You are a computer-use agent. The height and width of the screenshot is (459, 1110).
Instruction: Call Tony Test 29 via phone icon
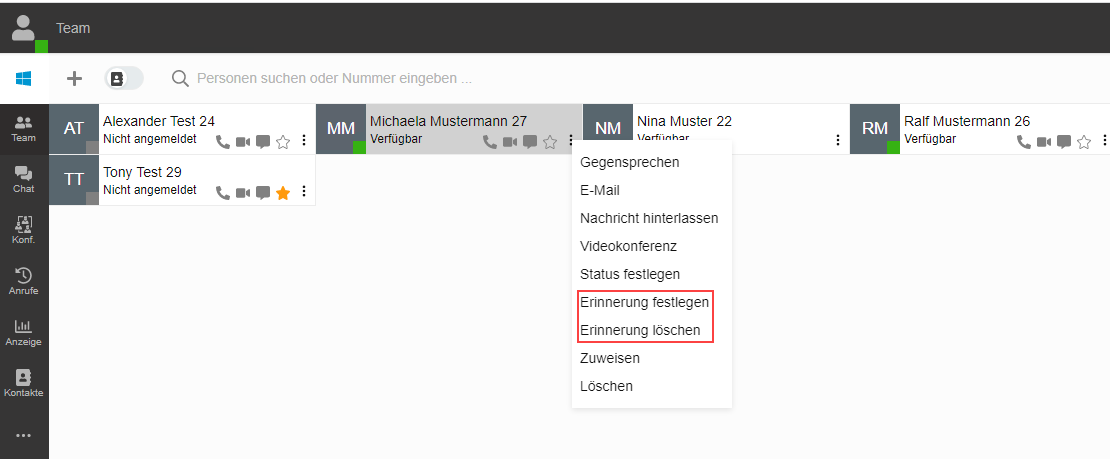click(x=223, y=193)
